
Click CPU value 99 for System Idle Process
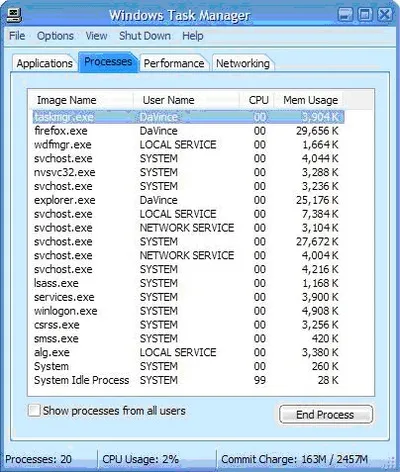pyautogui.click(x=260, y=380)
